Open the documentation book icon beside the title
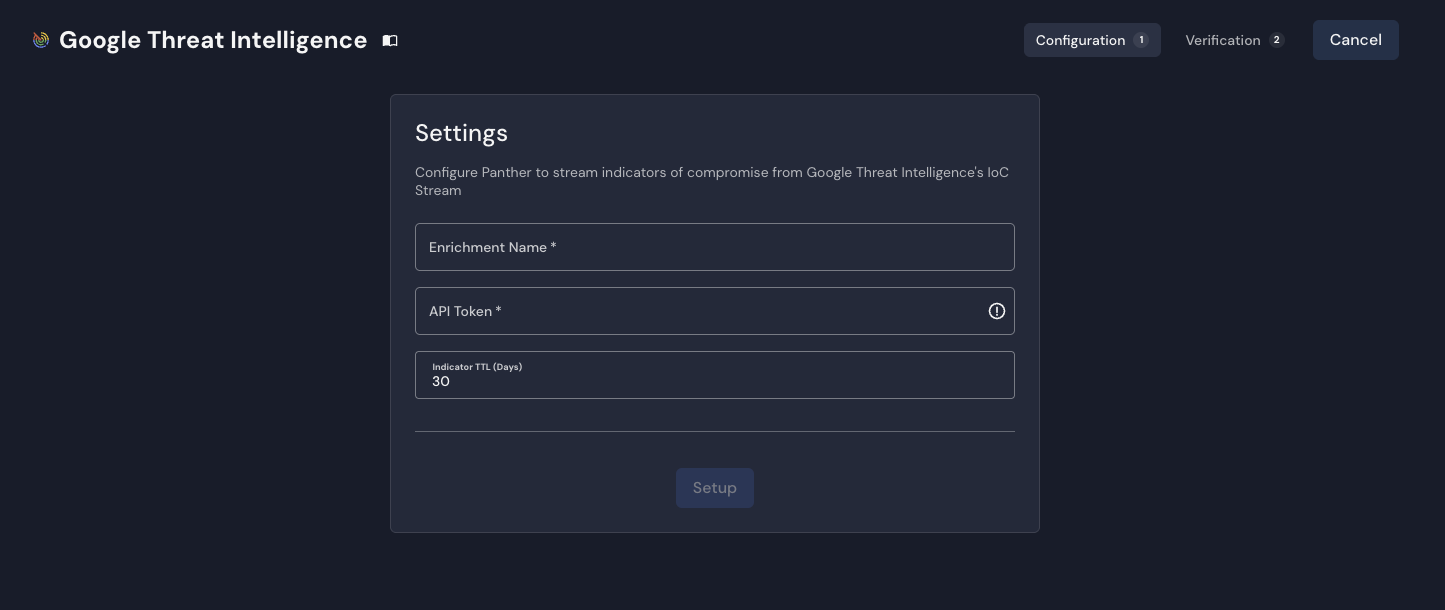 point(390,40)
